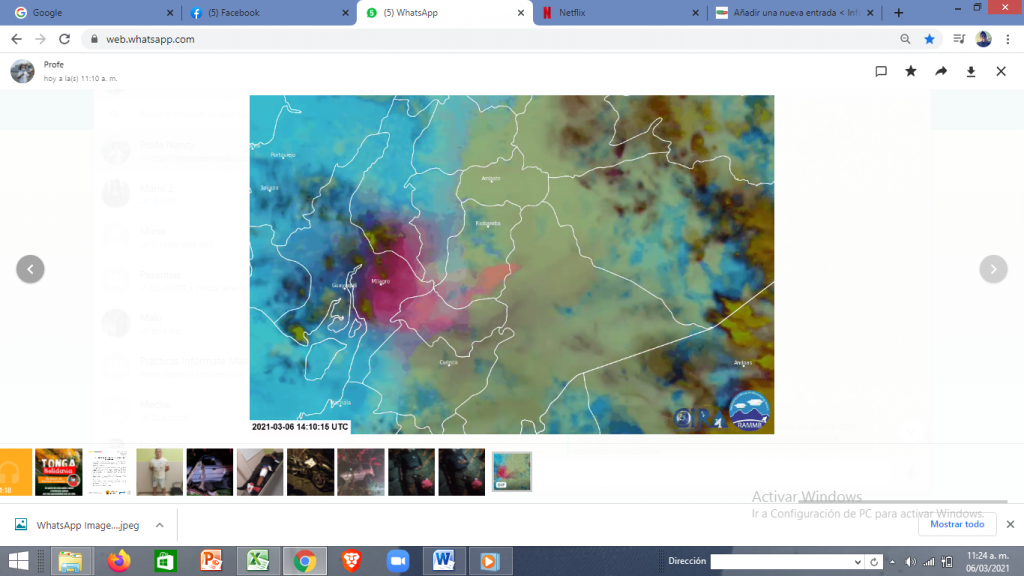
Task: Select the satellite map thumbnail
Action: (512, 472)
